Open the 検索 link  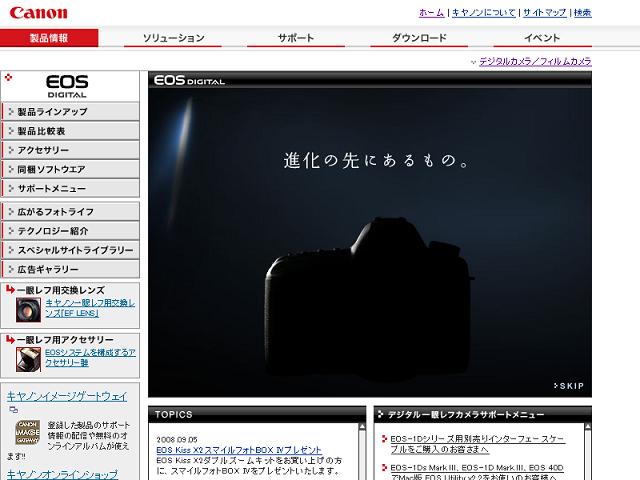point(582,13)
